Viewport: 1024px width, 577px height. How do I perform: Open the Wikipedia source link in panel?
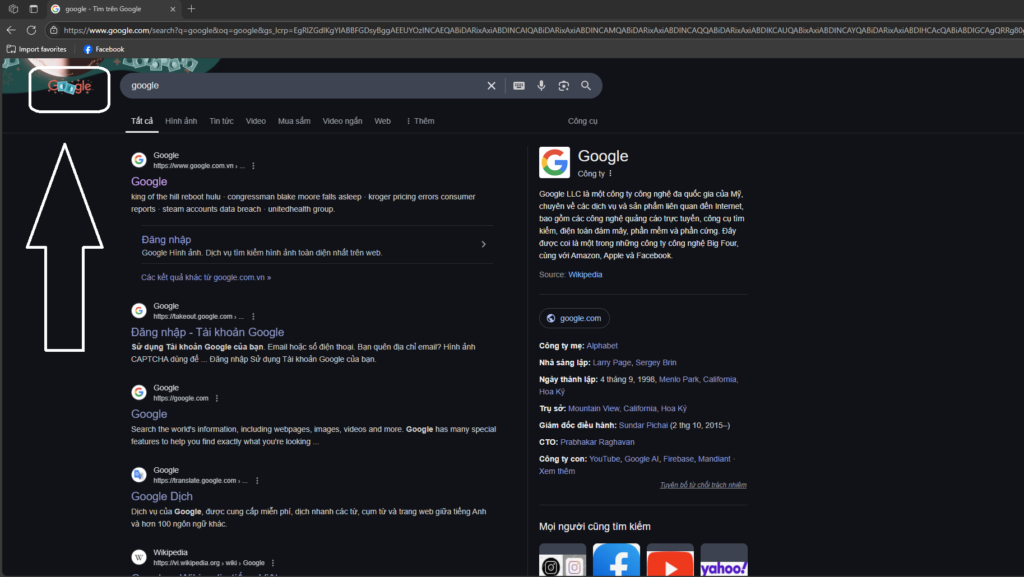585,275
